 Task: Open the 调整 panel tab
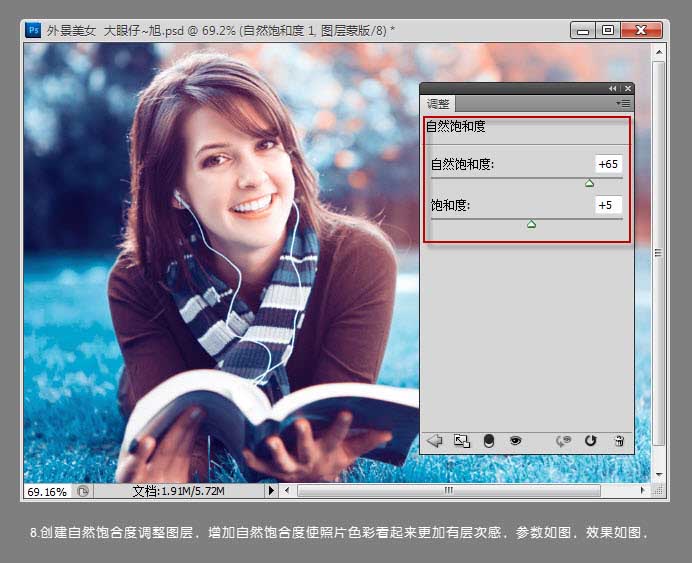pos(438,104)
